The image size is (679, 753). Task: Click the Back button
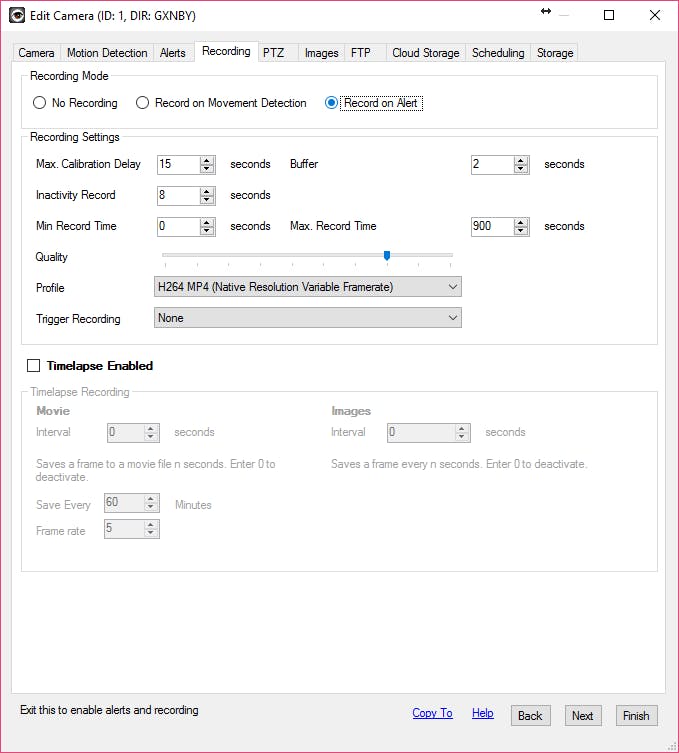pyautogui.click(x=530, y=716)
